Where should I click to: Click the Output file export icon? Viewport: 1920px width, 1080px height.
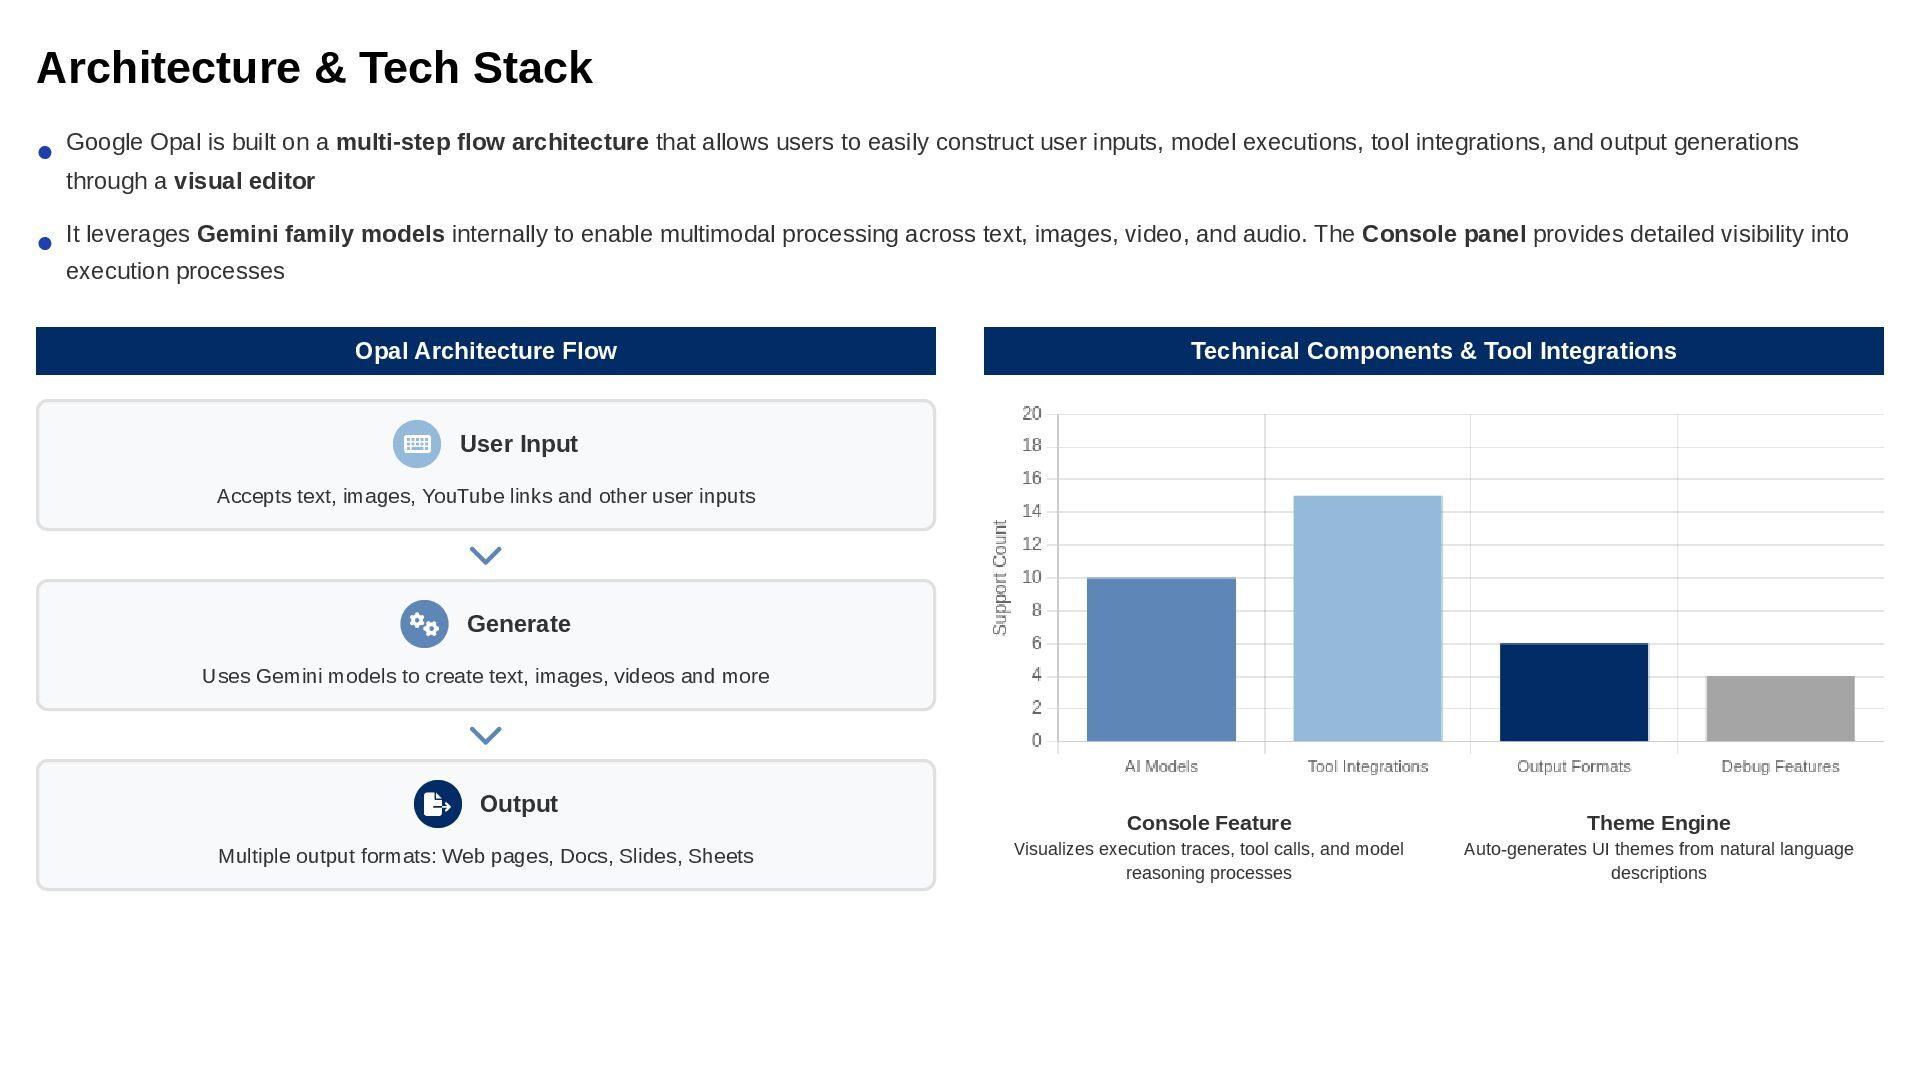coord(437,804)
